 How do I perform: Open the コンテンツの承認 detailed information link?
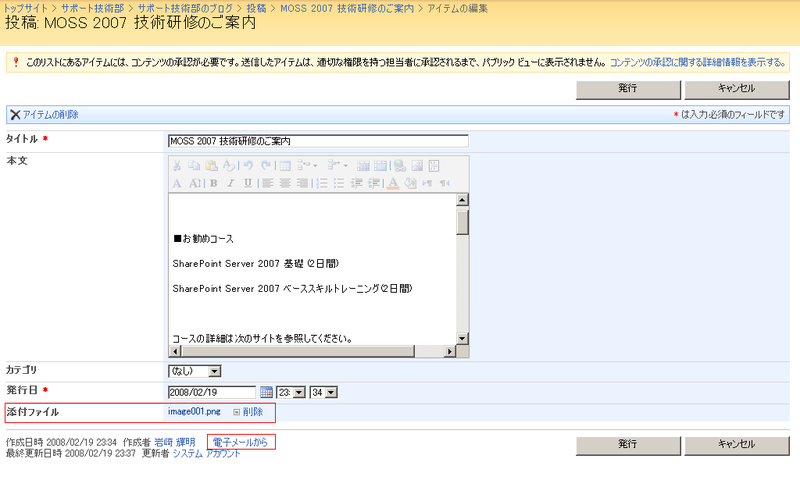(697, 62)
